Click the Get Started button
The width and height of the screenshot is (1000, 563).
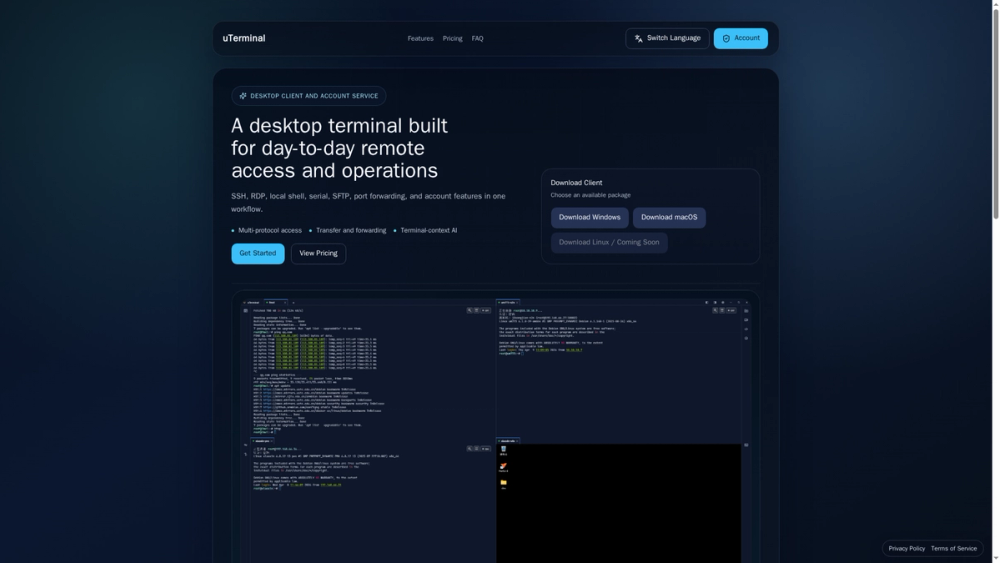pyautogui.click(x=258, y=253)
